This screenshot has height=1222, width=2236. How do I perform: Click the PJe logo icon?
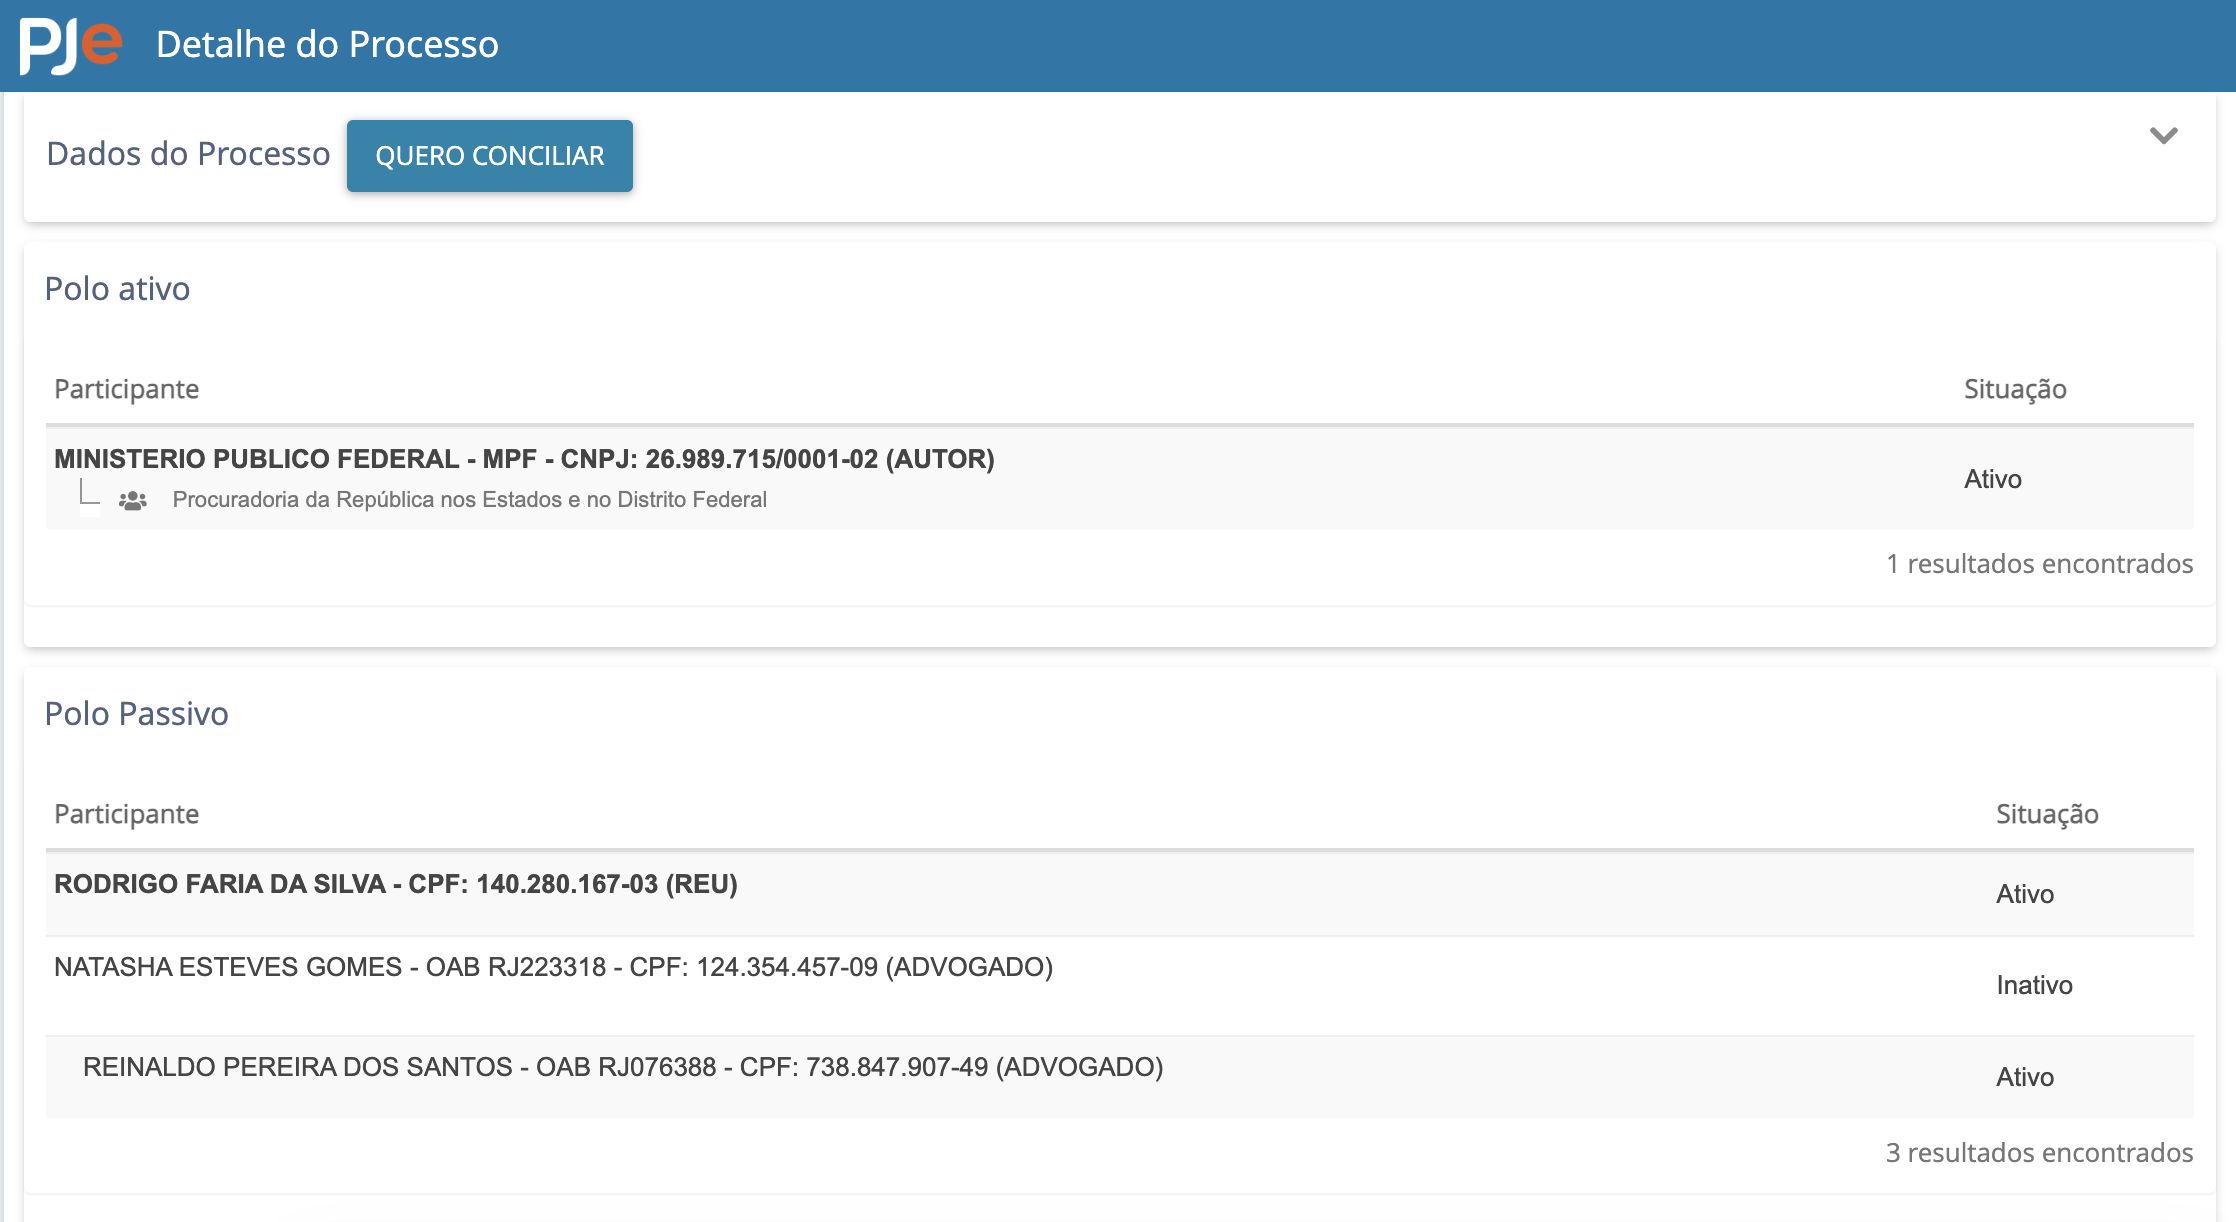click(71, 45)
